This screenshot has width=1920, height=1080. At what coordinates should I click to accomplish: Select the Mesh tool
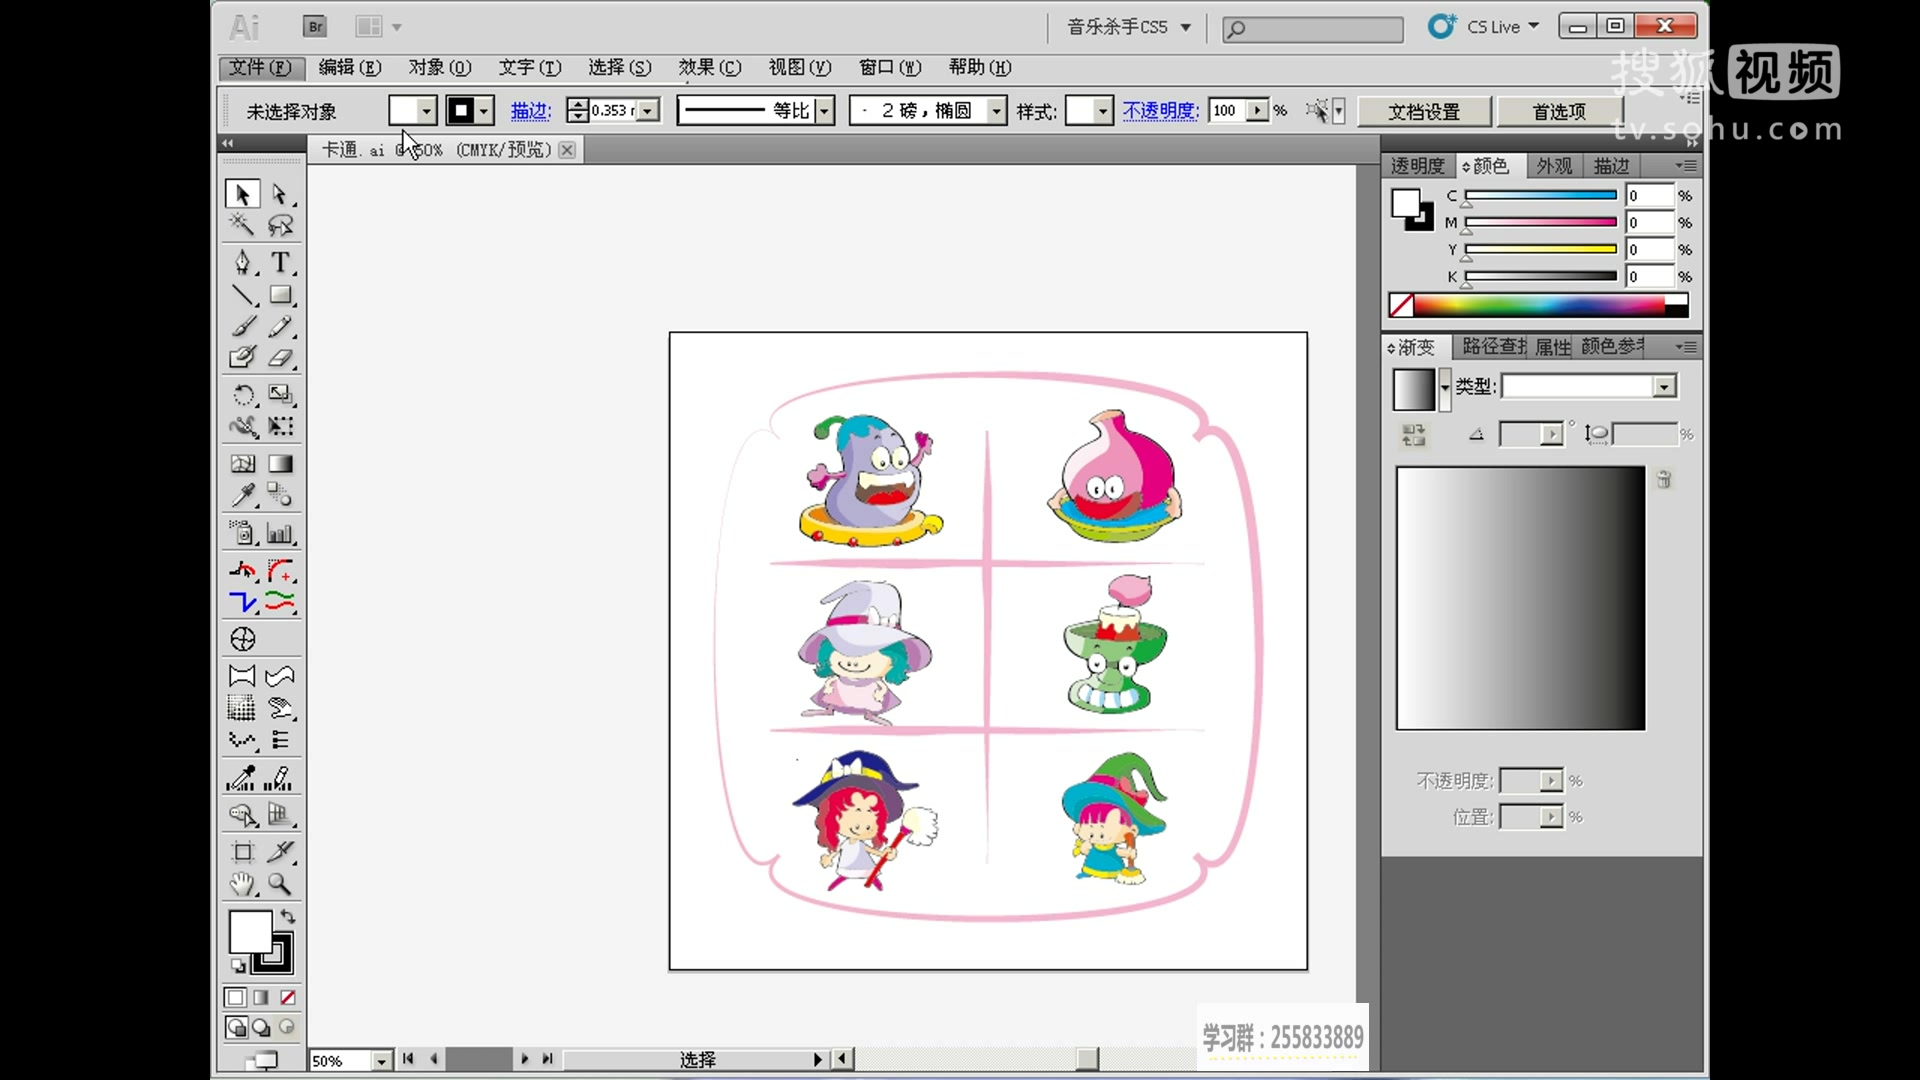(x=242, y=464)
